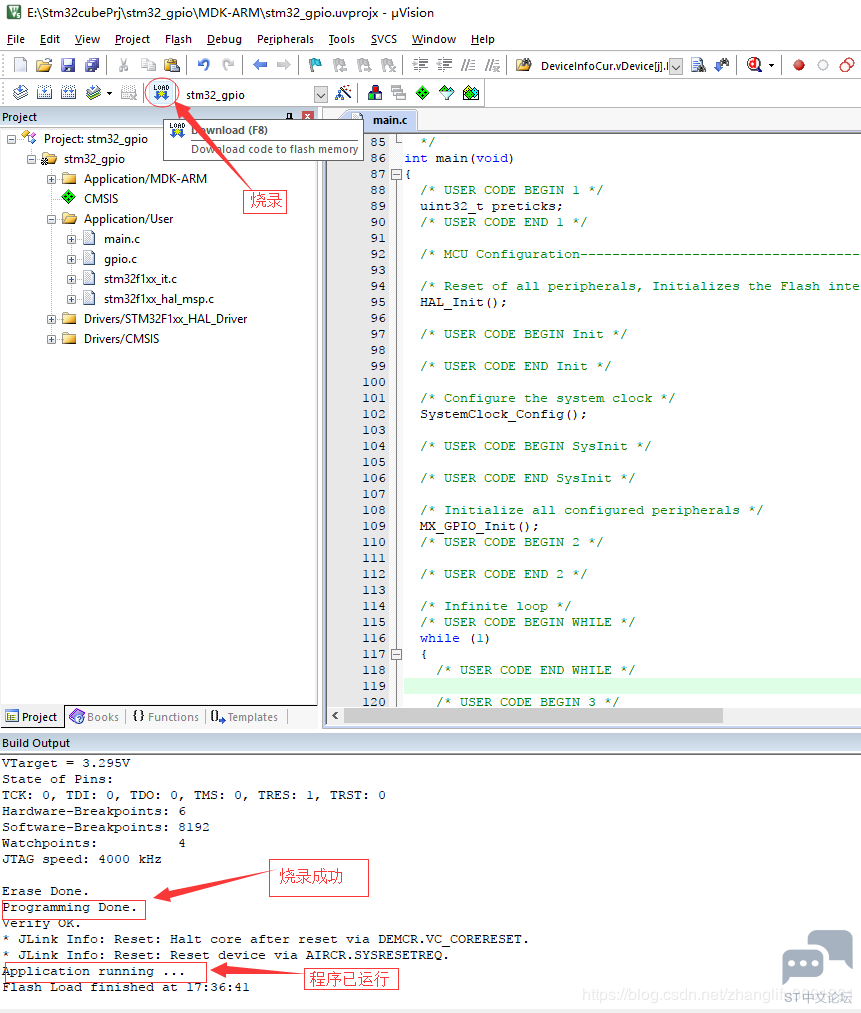Undo the last edit

click(x=203, y=65)
